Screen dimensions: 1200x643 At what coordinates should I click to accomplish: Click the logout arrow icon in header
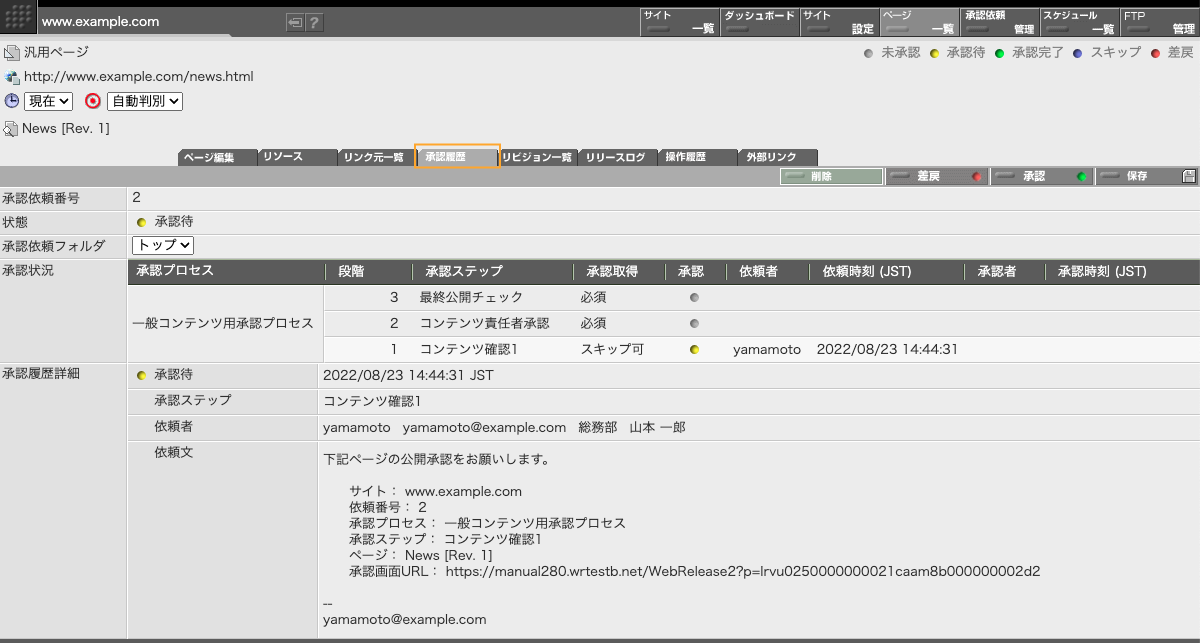pos(295,22)
